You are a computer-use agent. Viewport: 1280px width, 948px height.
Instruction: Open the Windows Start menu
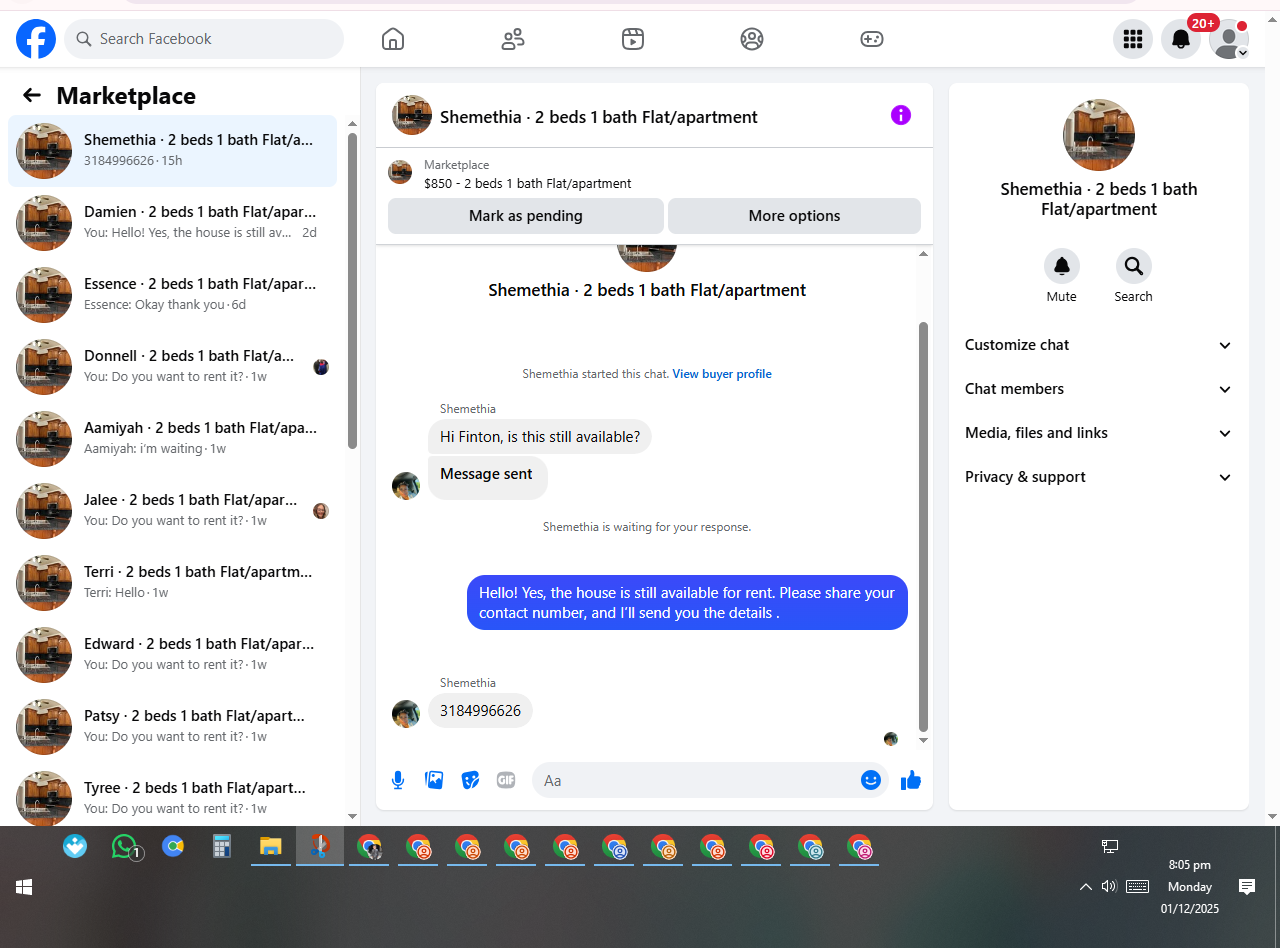pyautogui.click(x=24, y=887)
